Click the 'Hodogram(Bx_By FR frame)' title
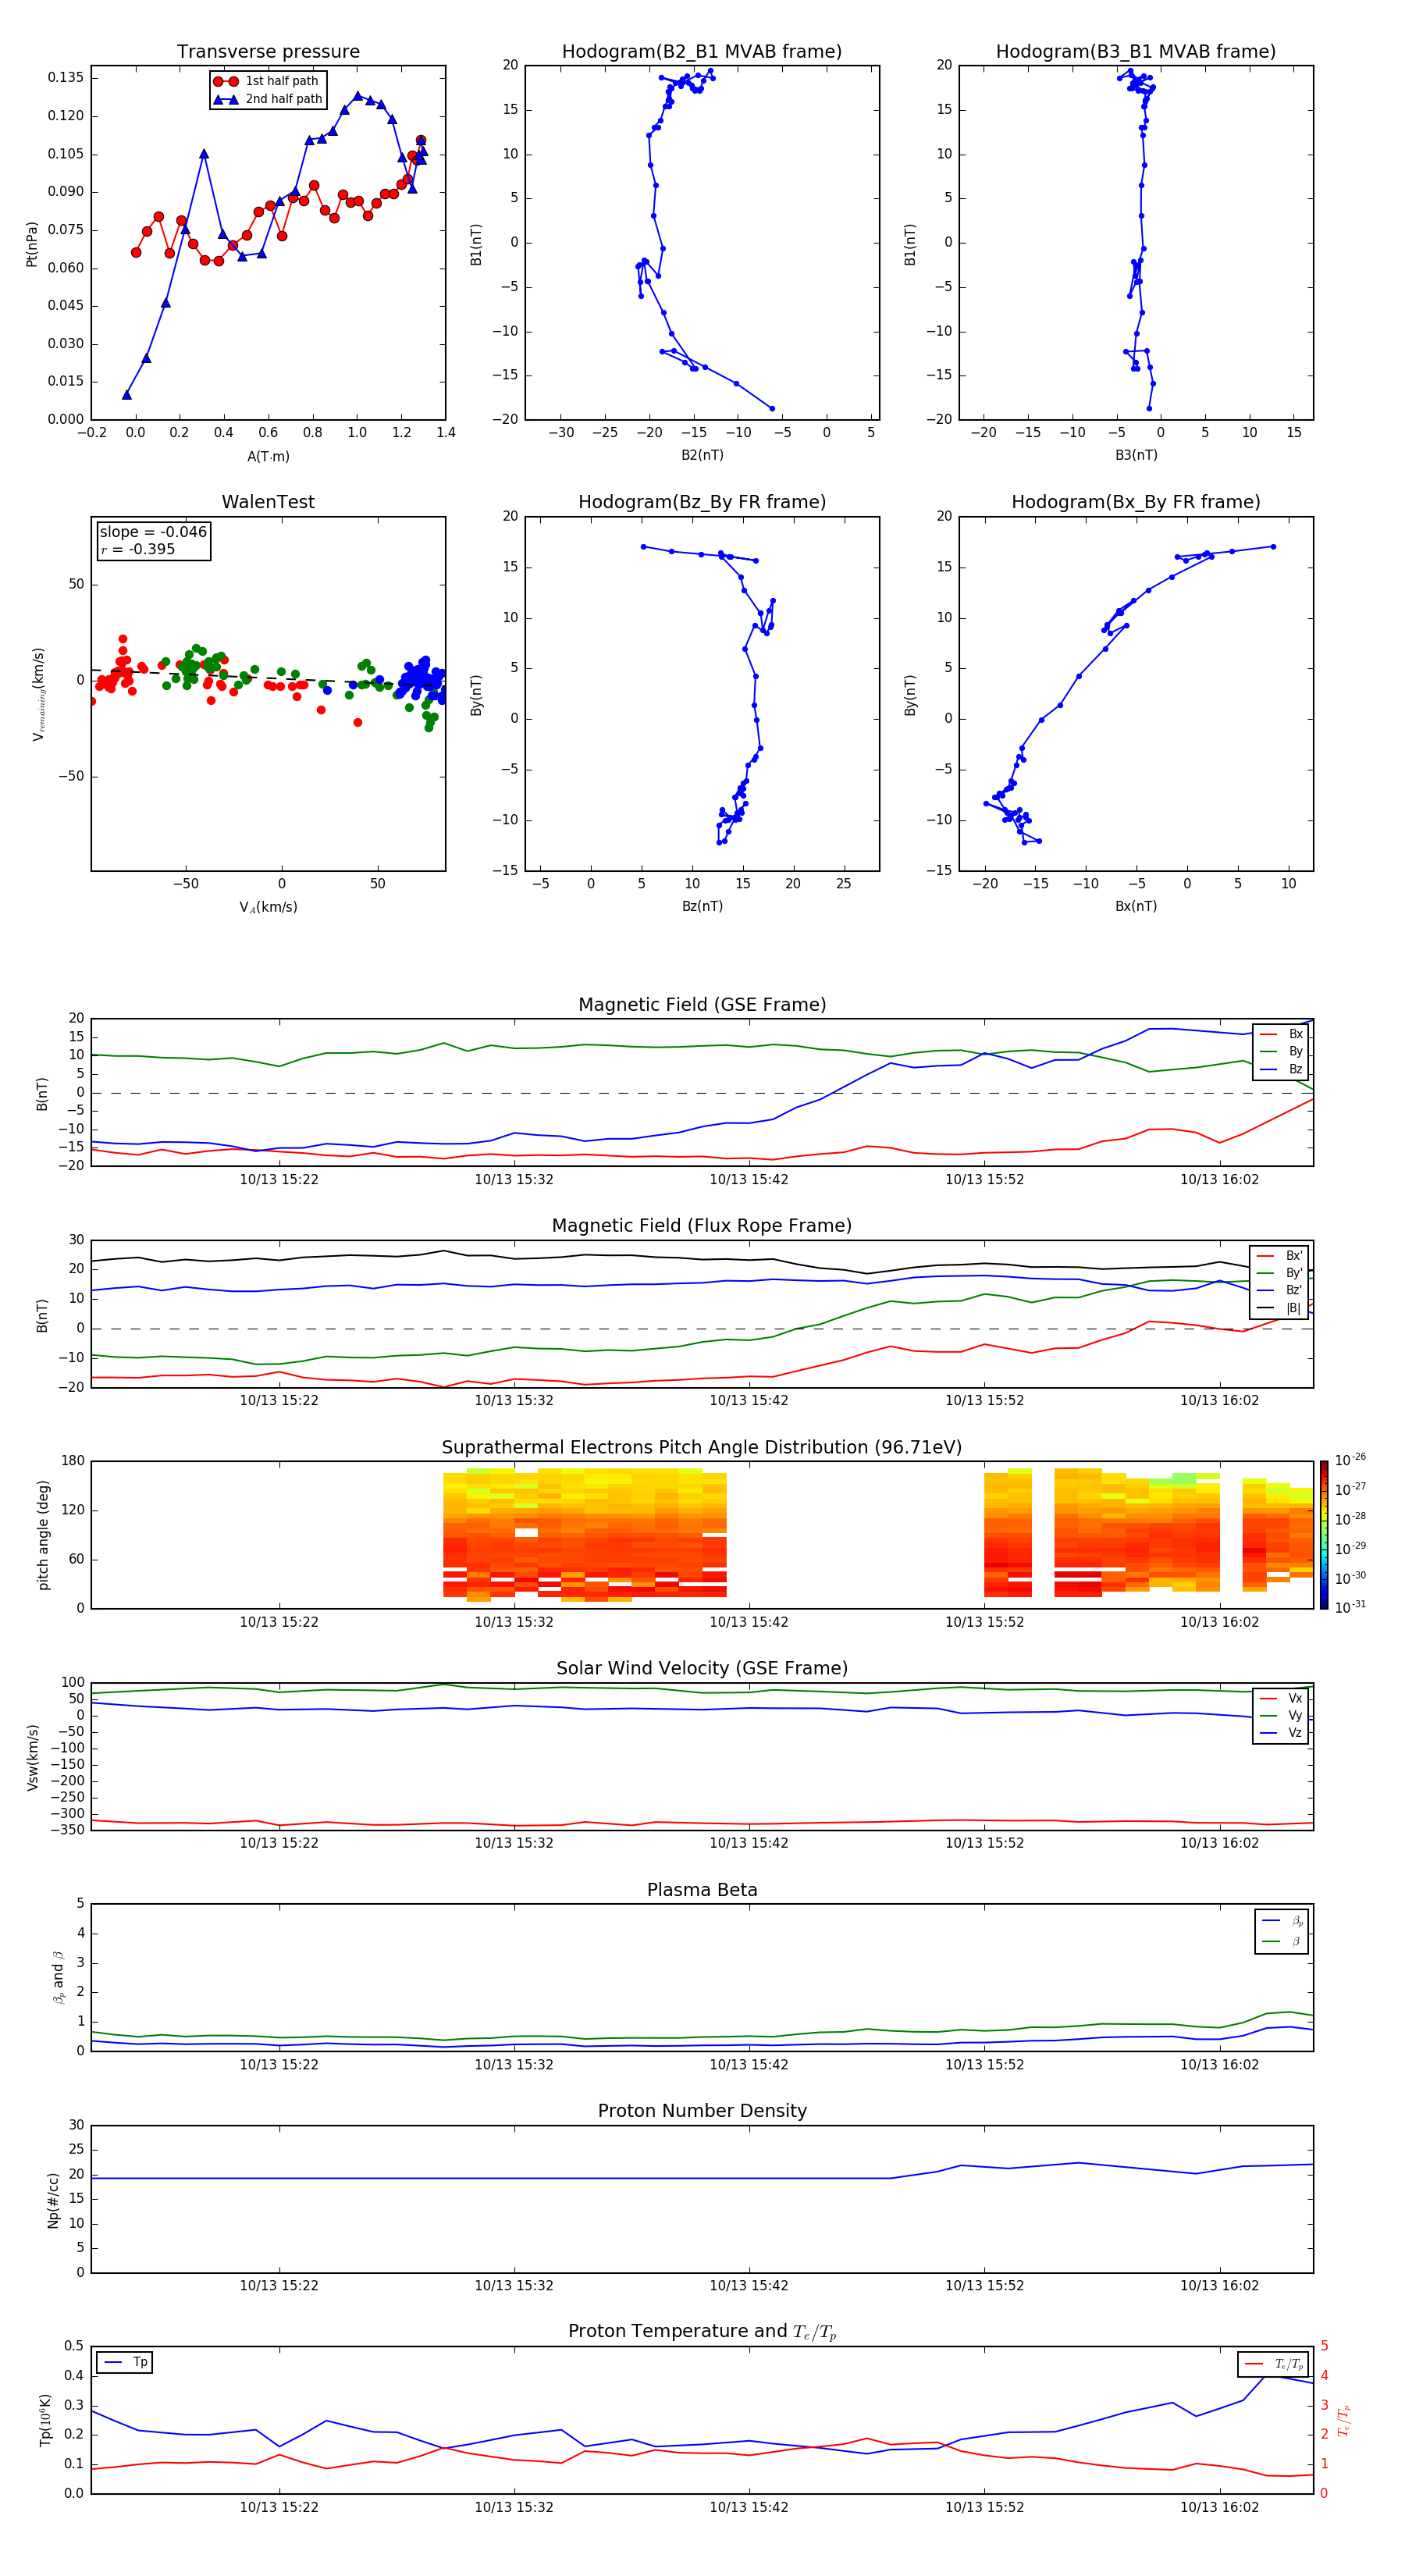 1136,502
